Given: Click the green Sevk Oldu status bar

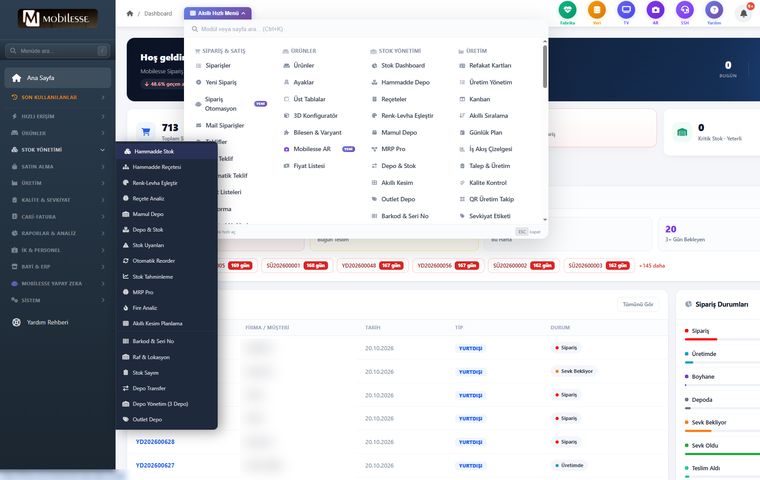Looking at the screenshot, I should [x=722, y=454].
